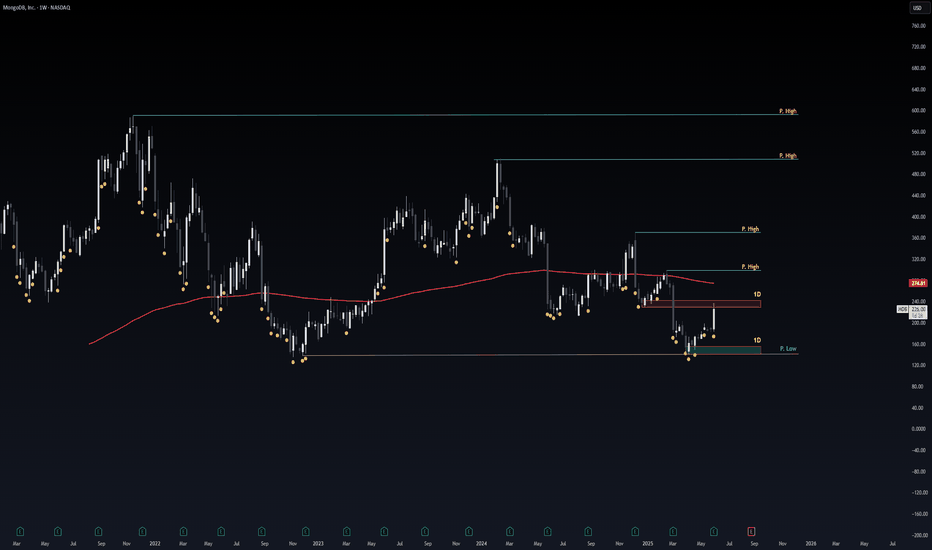Click the earnings marker above Mar 2025
The width and height of the screenshot is (932, 550).
673,532
